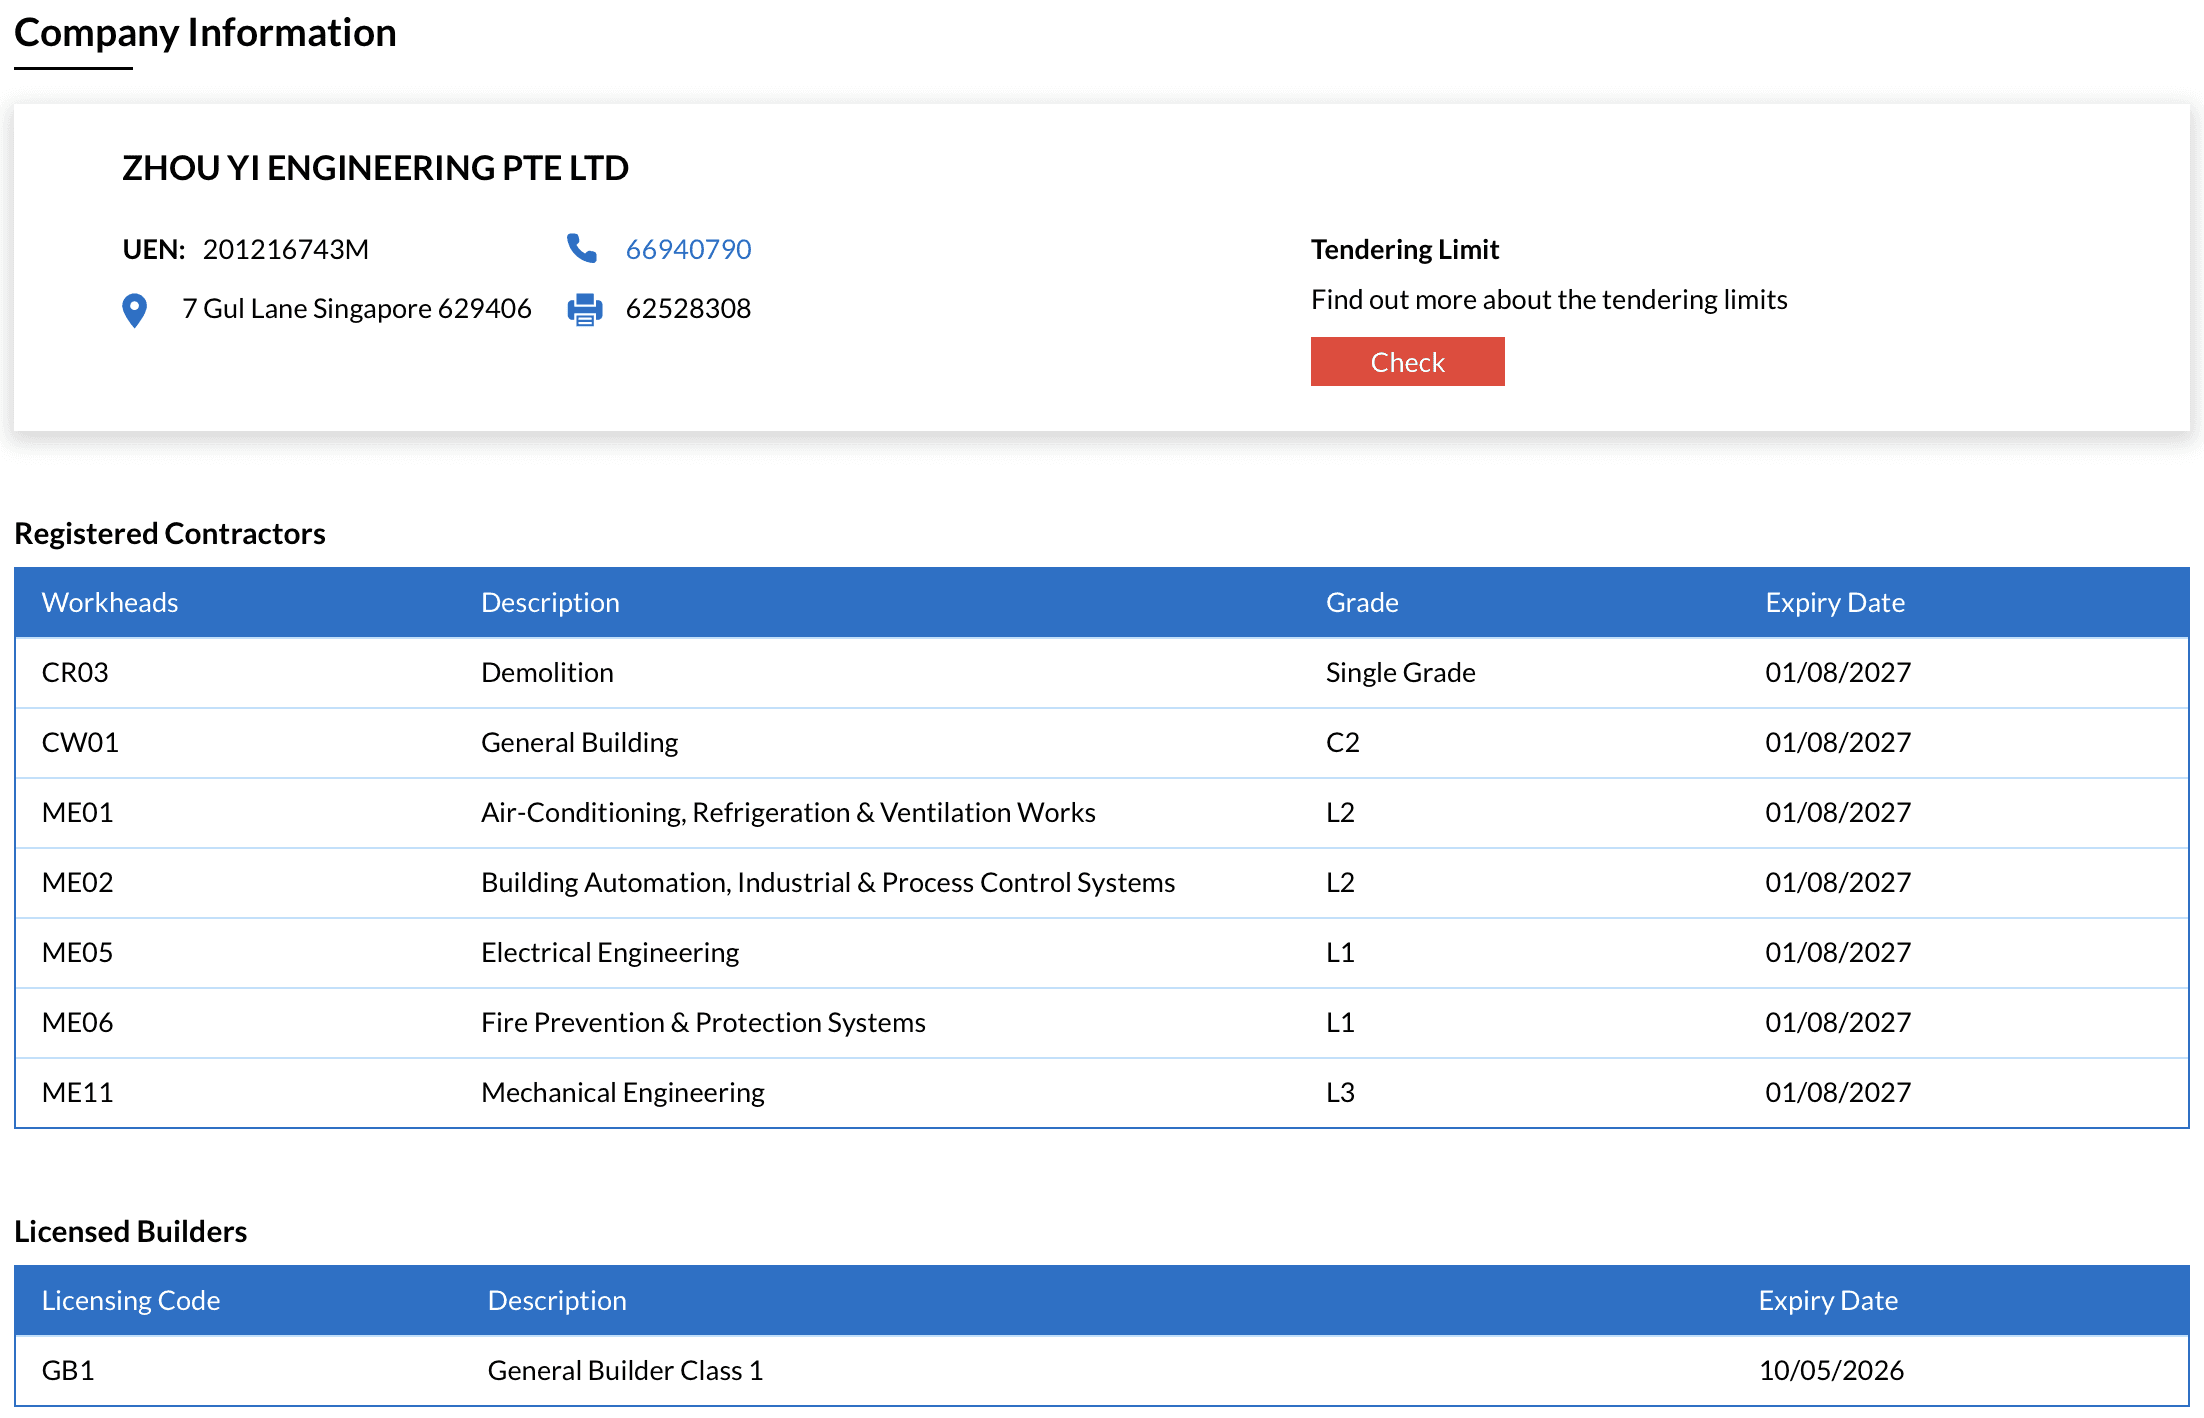Click the Registered Contractors Description column header

(x=550, y=602)
